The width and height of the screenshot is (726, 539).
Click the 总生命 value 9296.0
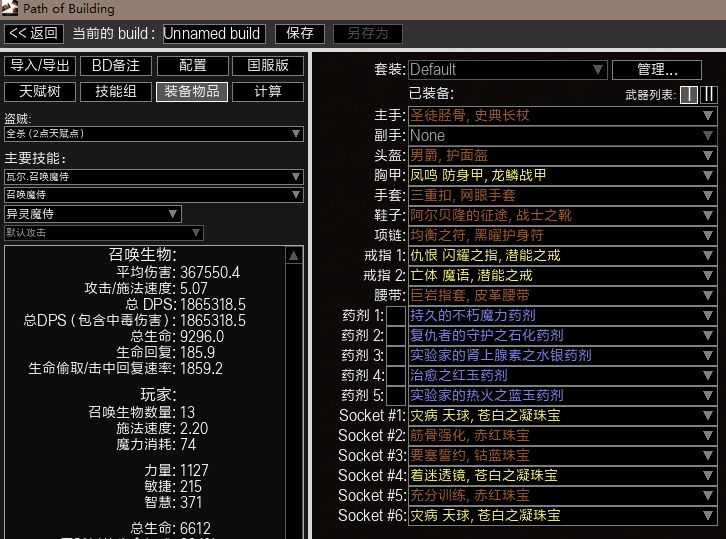click(x=202, y=337)
